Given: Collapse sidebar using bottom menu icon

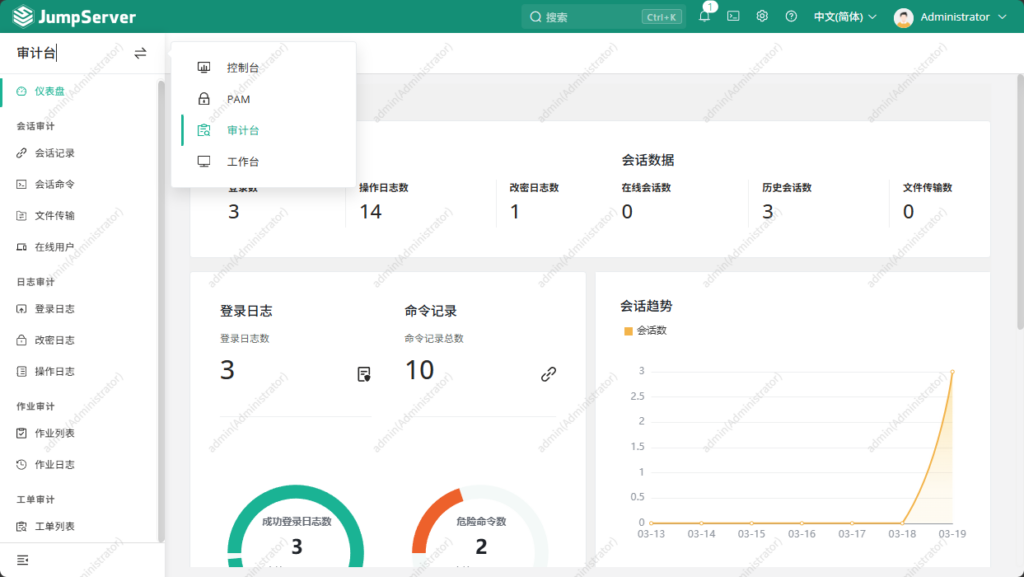Looking at the screenshot, I should (23, 559).
